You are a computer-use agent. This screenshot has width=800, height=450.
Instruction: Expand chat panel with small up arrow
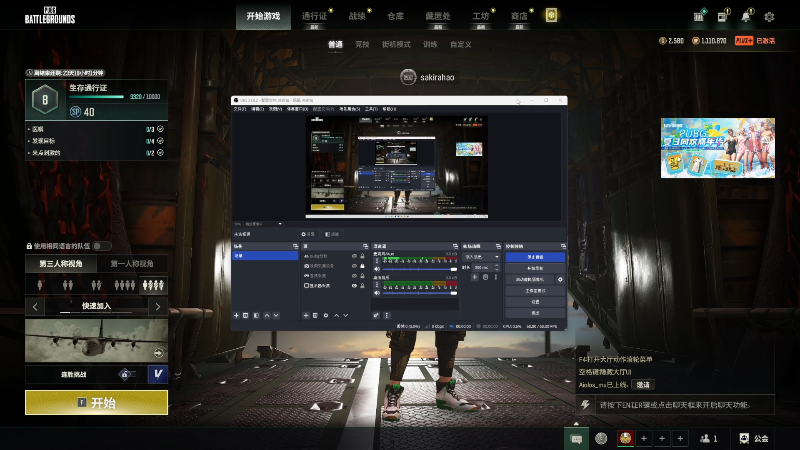(x=577, y=423)
